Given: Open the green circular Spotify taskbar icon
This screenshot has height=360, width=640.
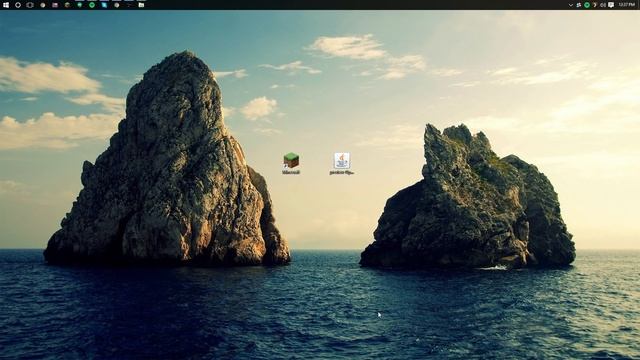Looking at the screenshot, I should [x=92, y=5].
